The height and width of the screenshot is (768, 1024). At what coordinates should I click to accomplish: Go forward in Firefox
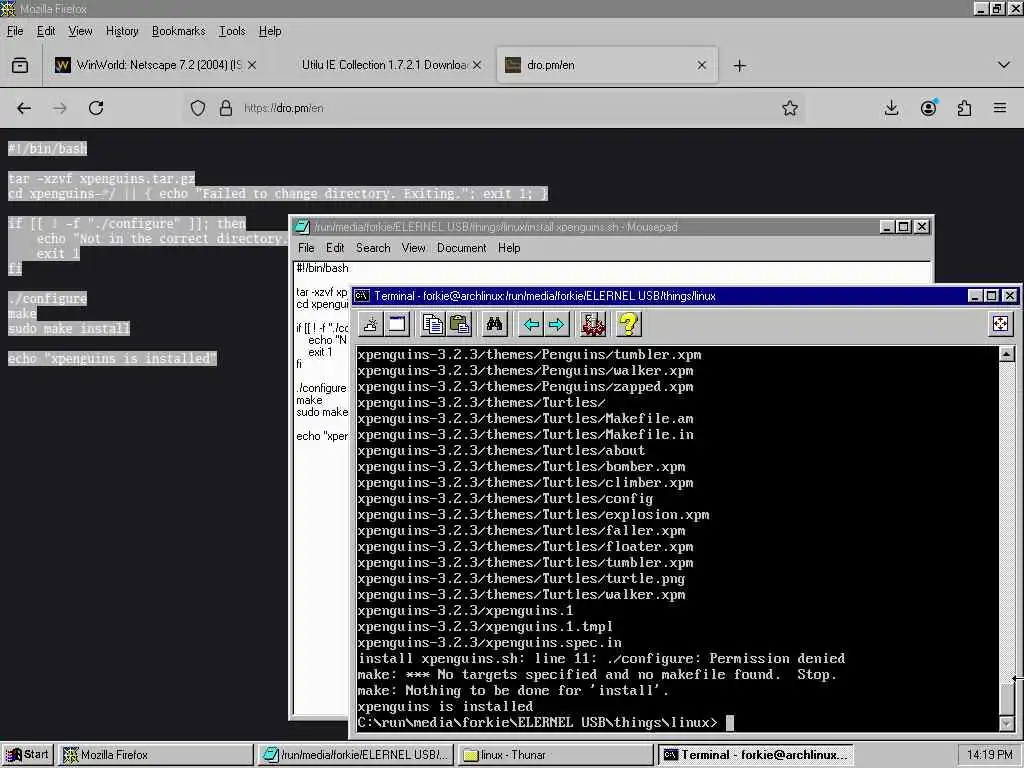60,108
